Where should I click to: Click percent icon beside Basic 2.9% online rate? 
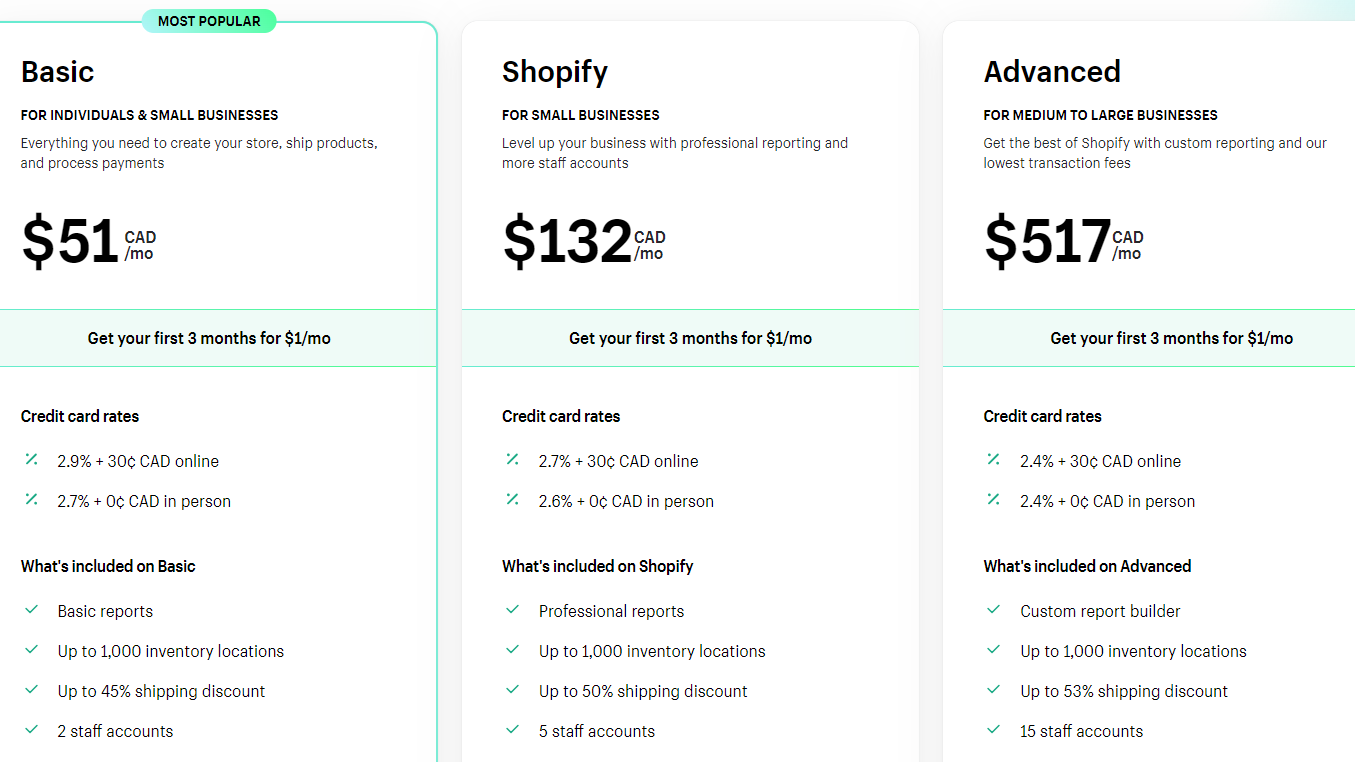pos(32,460)
